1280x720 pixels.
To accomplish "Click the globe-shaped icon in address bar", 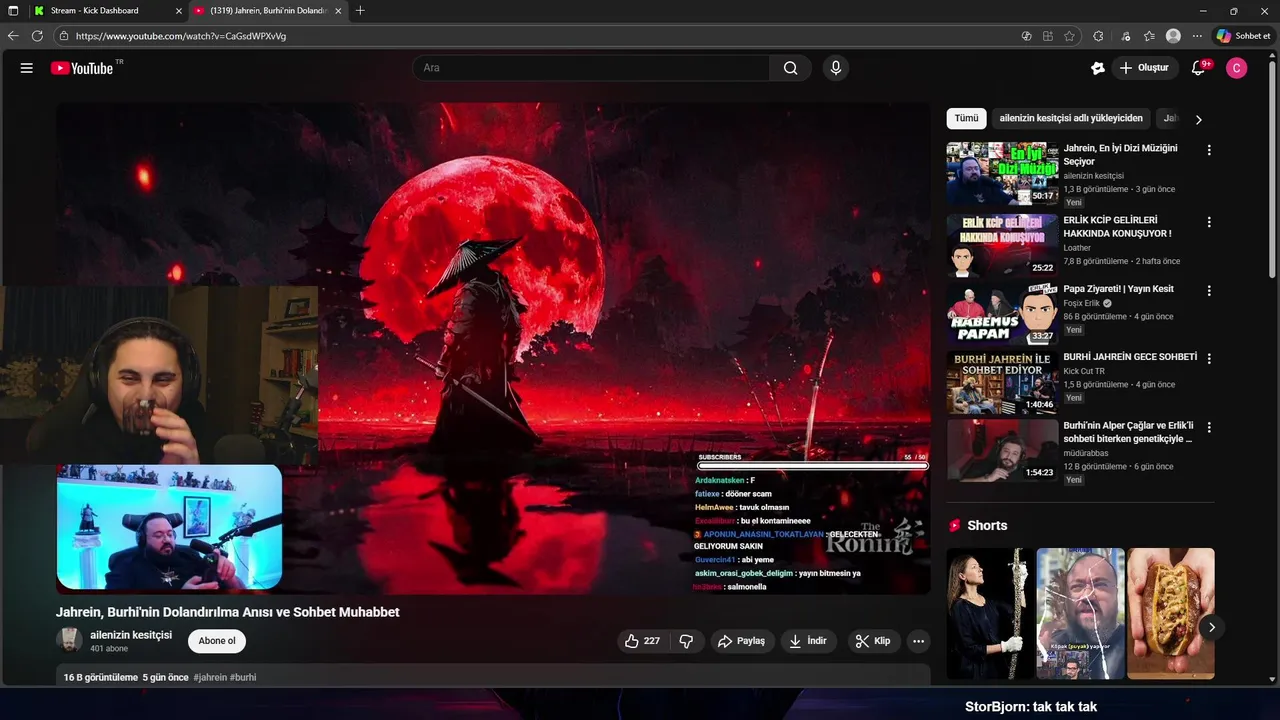I will (x=1026, y=36).
